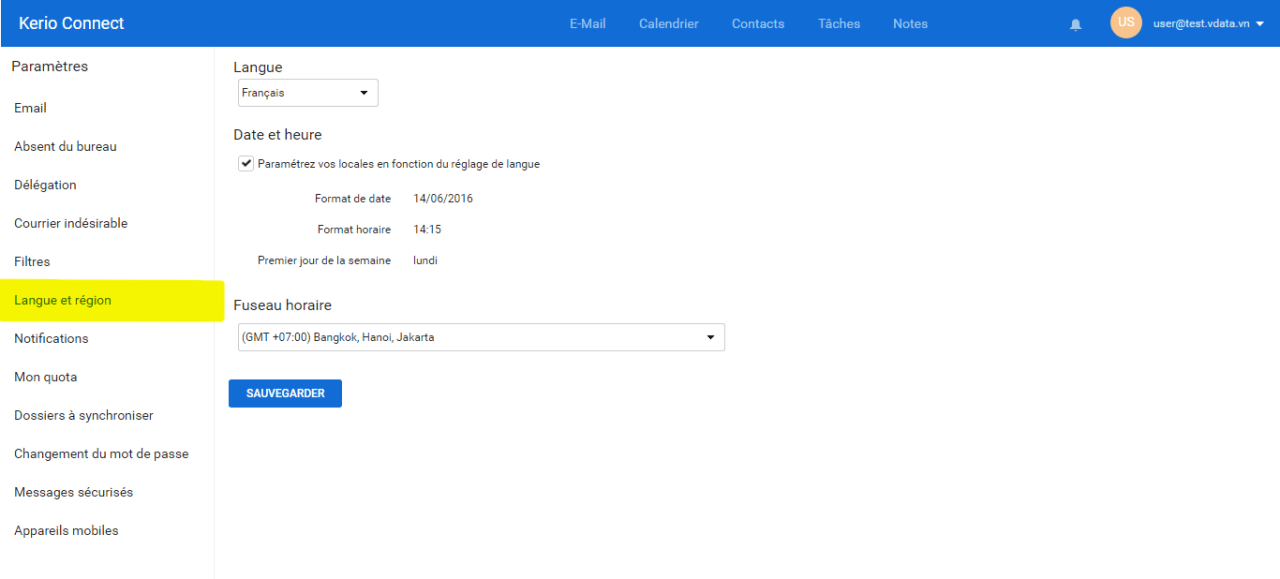Image resolution: width=1280 pixels, height=579 pixels.
Task: Uncheck the locale by language checkbox
Action: click(246, 164)
